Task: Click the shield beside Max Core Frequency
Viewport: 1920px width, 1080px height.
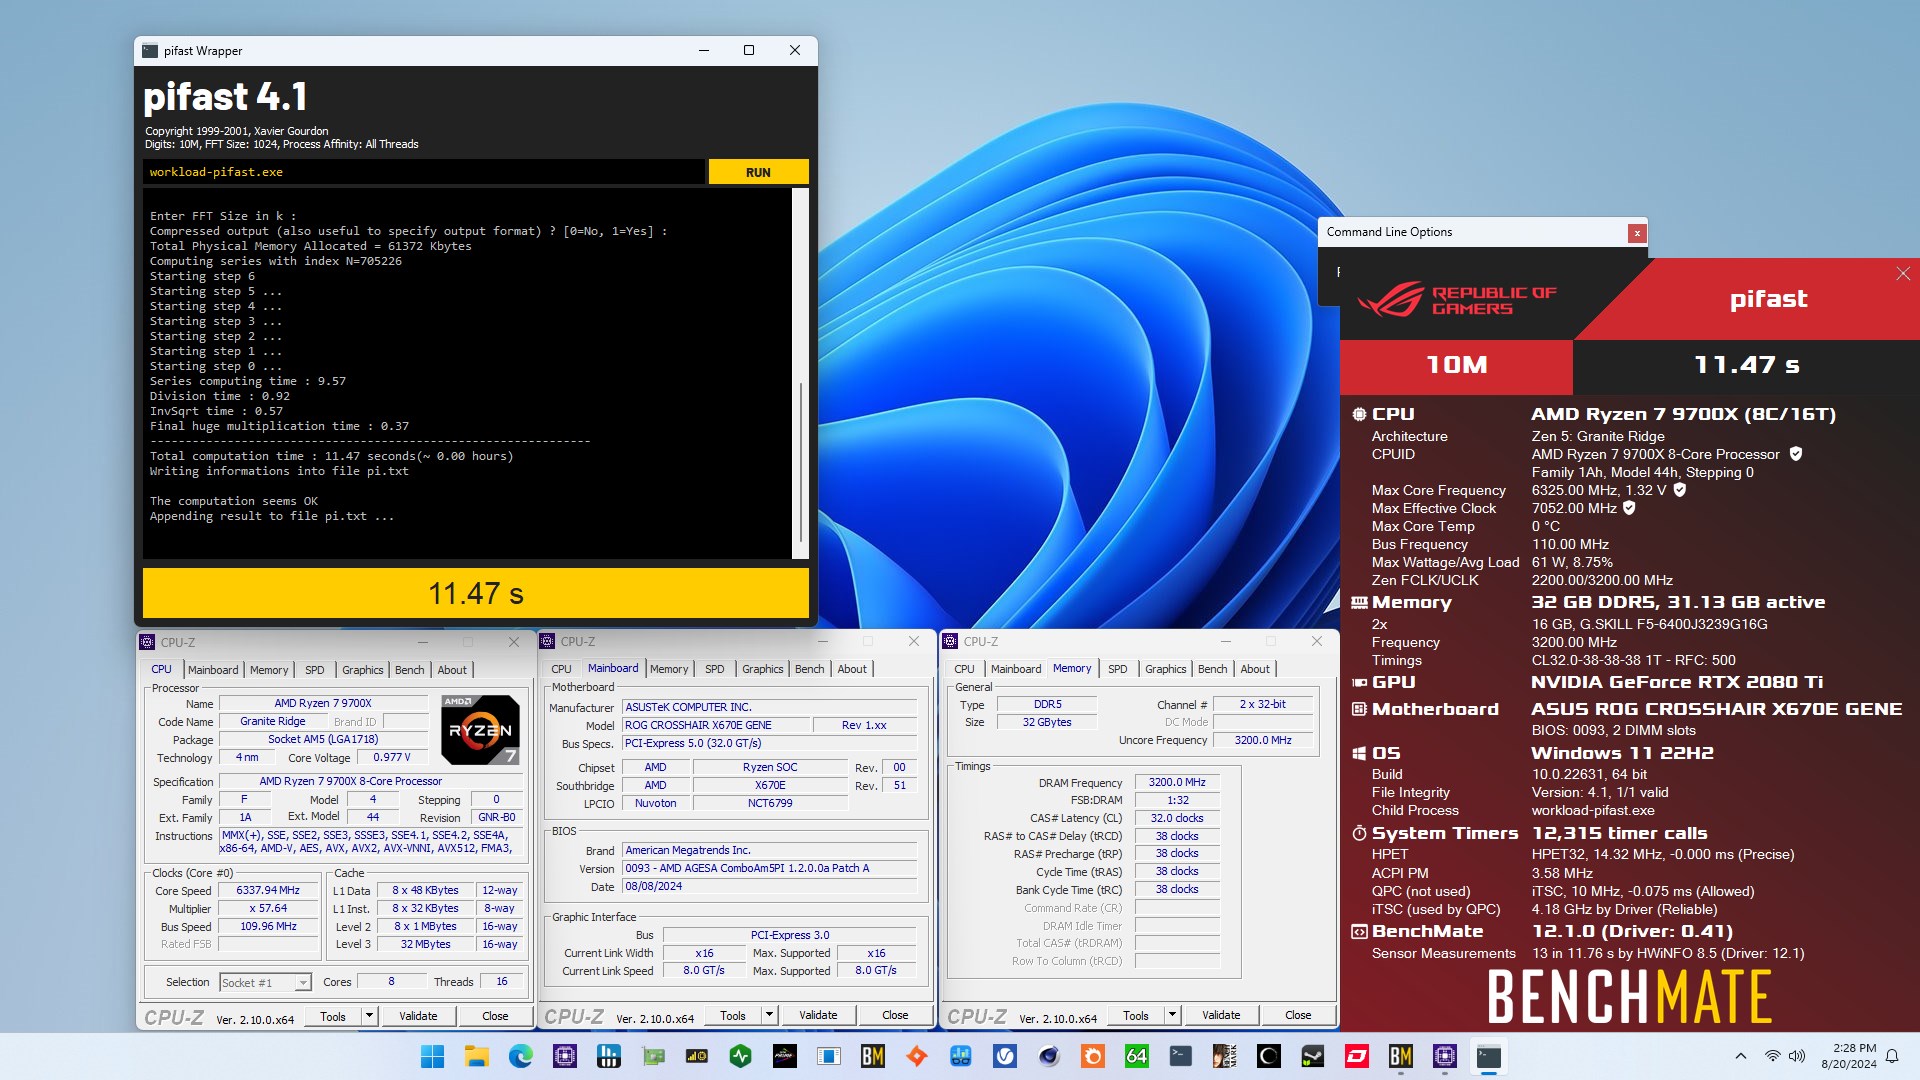Action: pos(1680,490)
